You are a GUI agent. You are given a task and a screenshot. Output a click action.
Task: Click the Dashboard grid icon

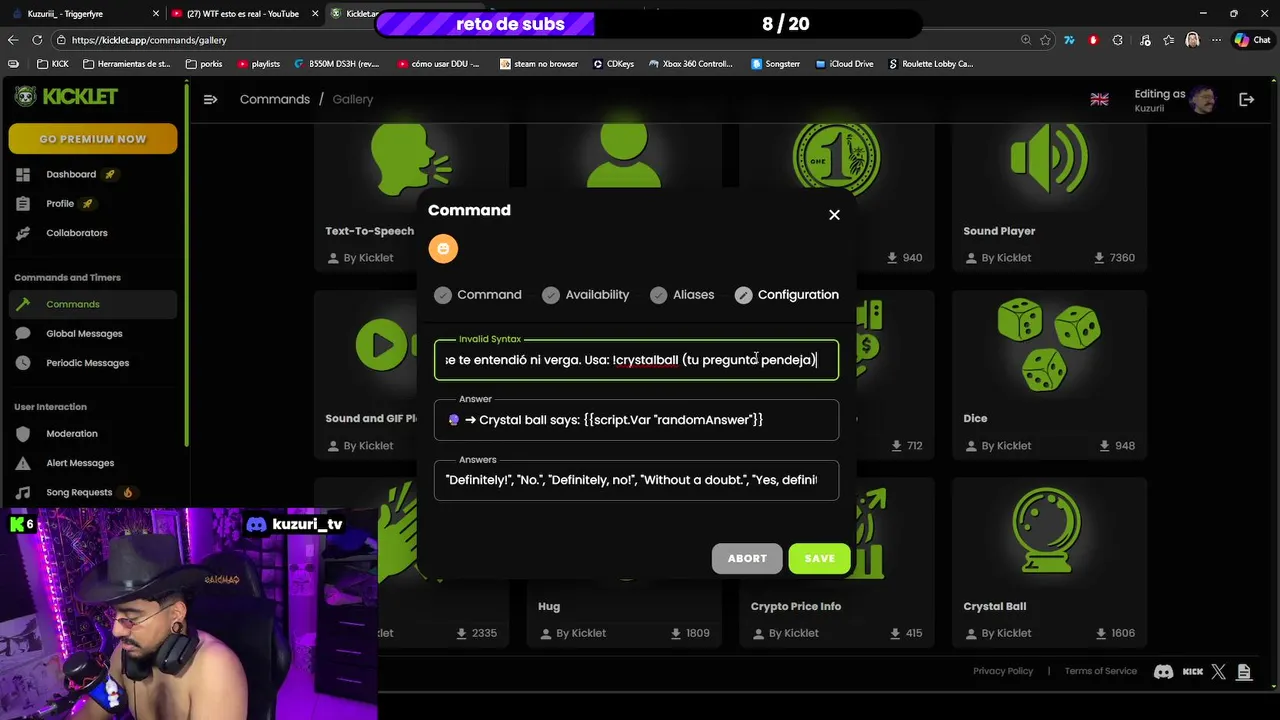pyautogui.click(x=23, y=174)
